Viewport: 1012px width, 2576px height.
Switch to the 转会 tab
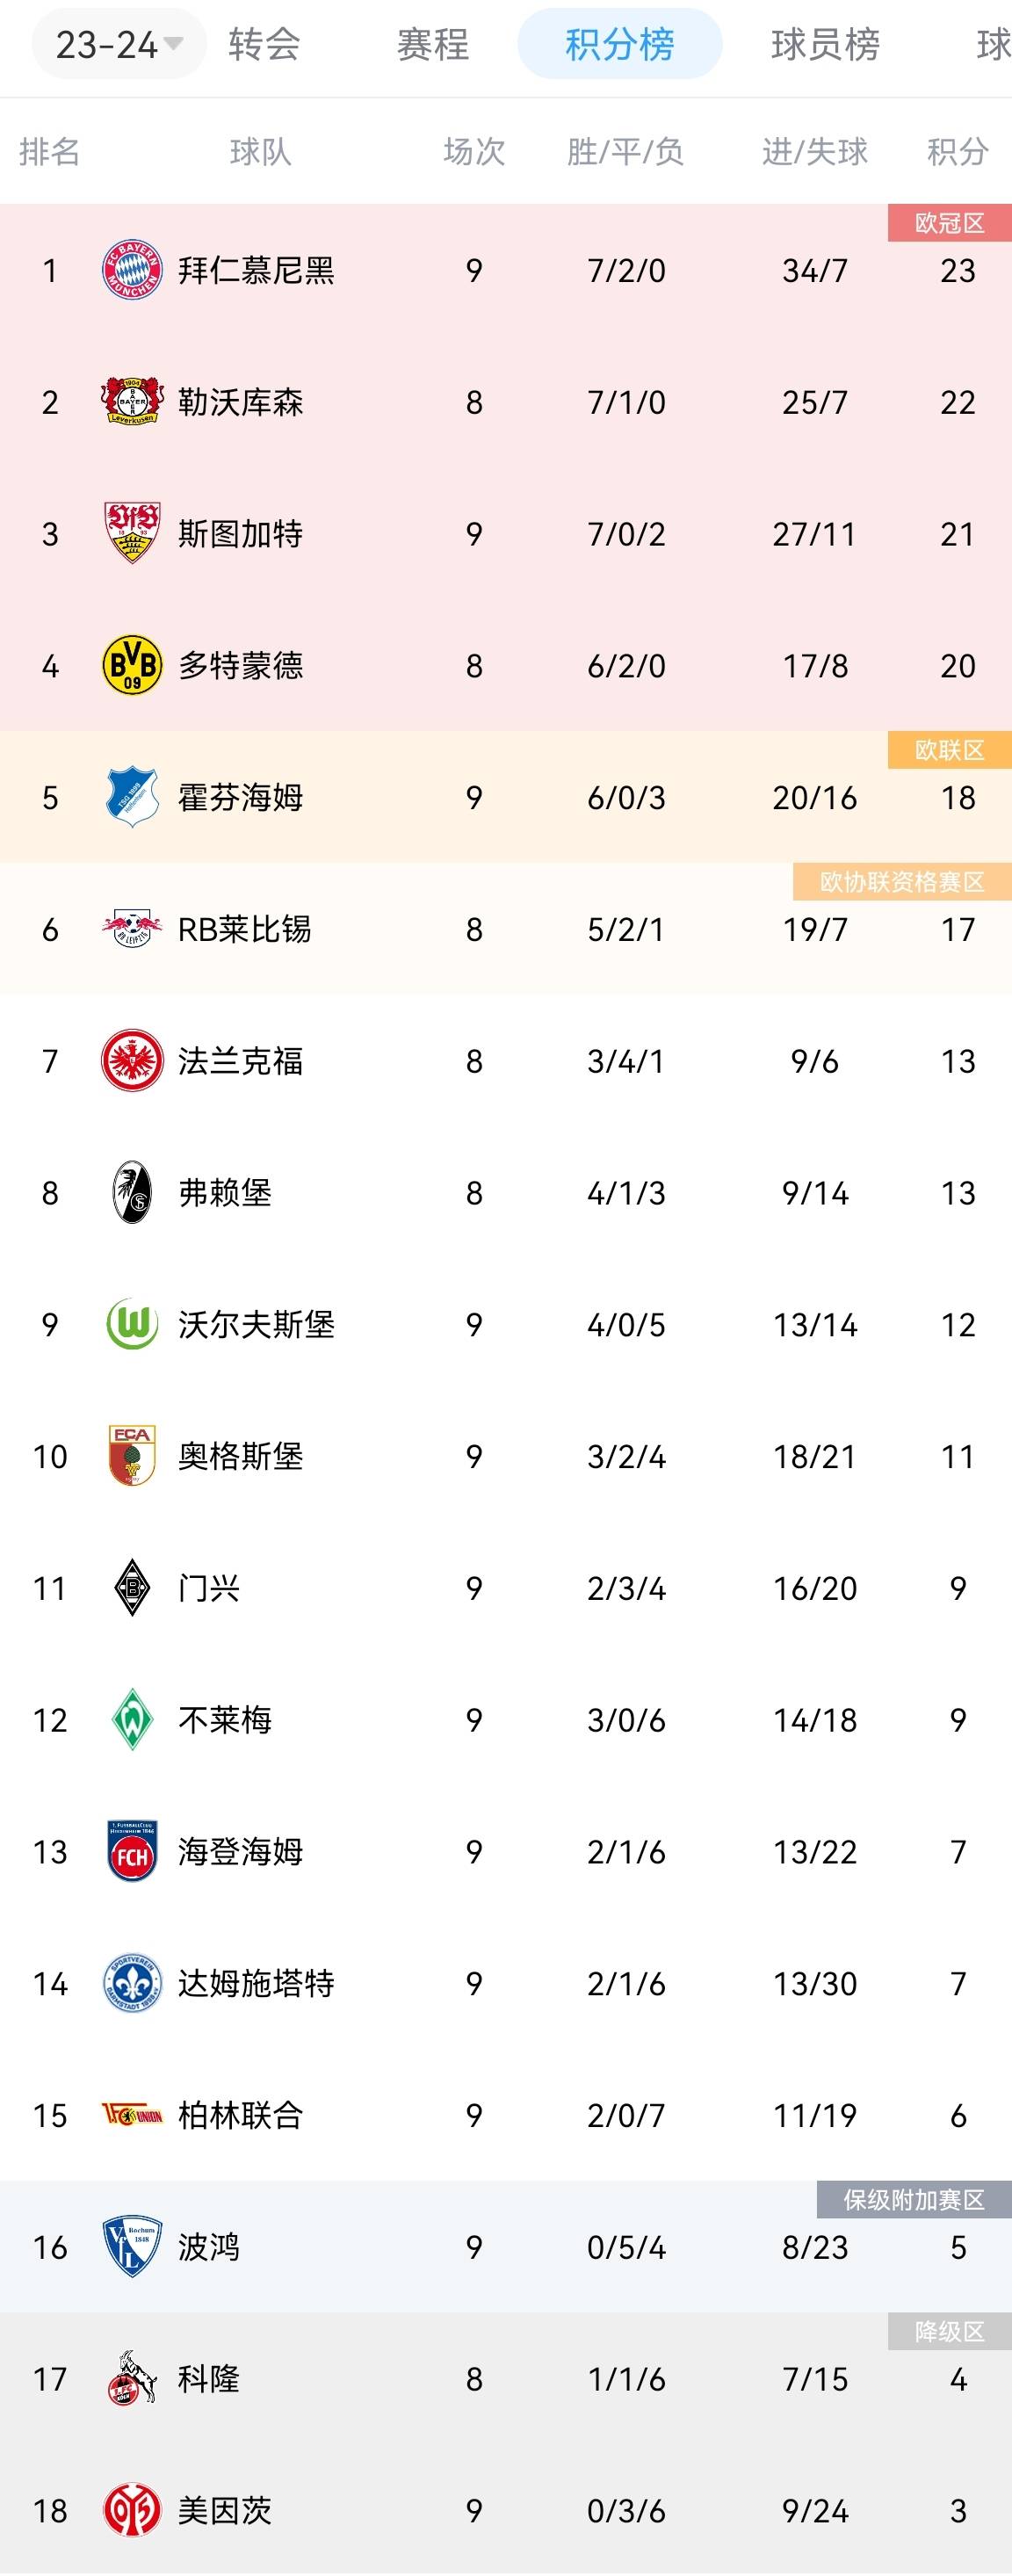point(264,44)
